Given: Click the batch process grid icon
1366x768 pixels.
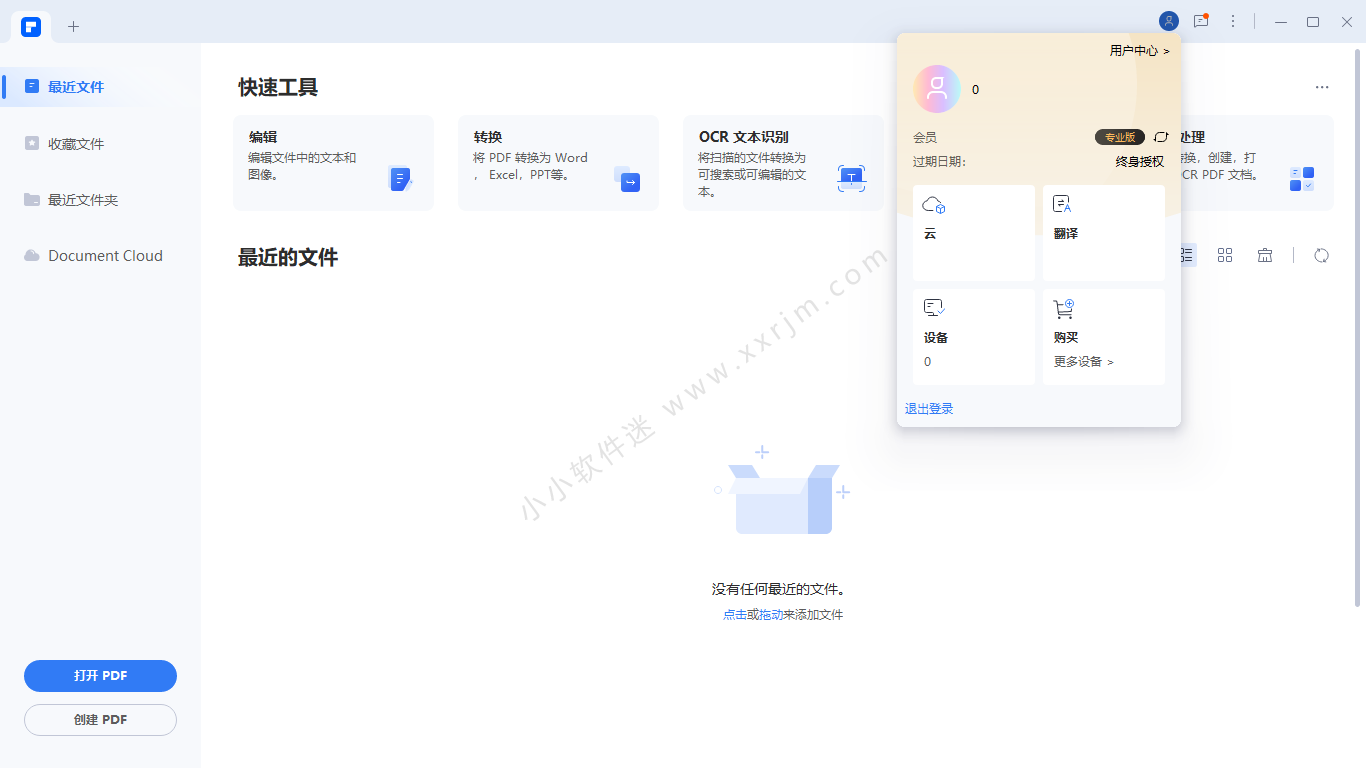Looking at the screenshot, I should tap(1302, 179).
